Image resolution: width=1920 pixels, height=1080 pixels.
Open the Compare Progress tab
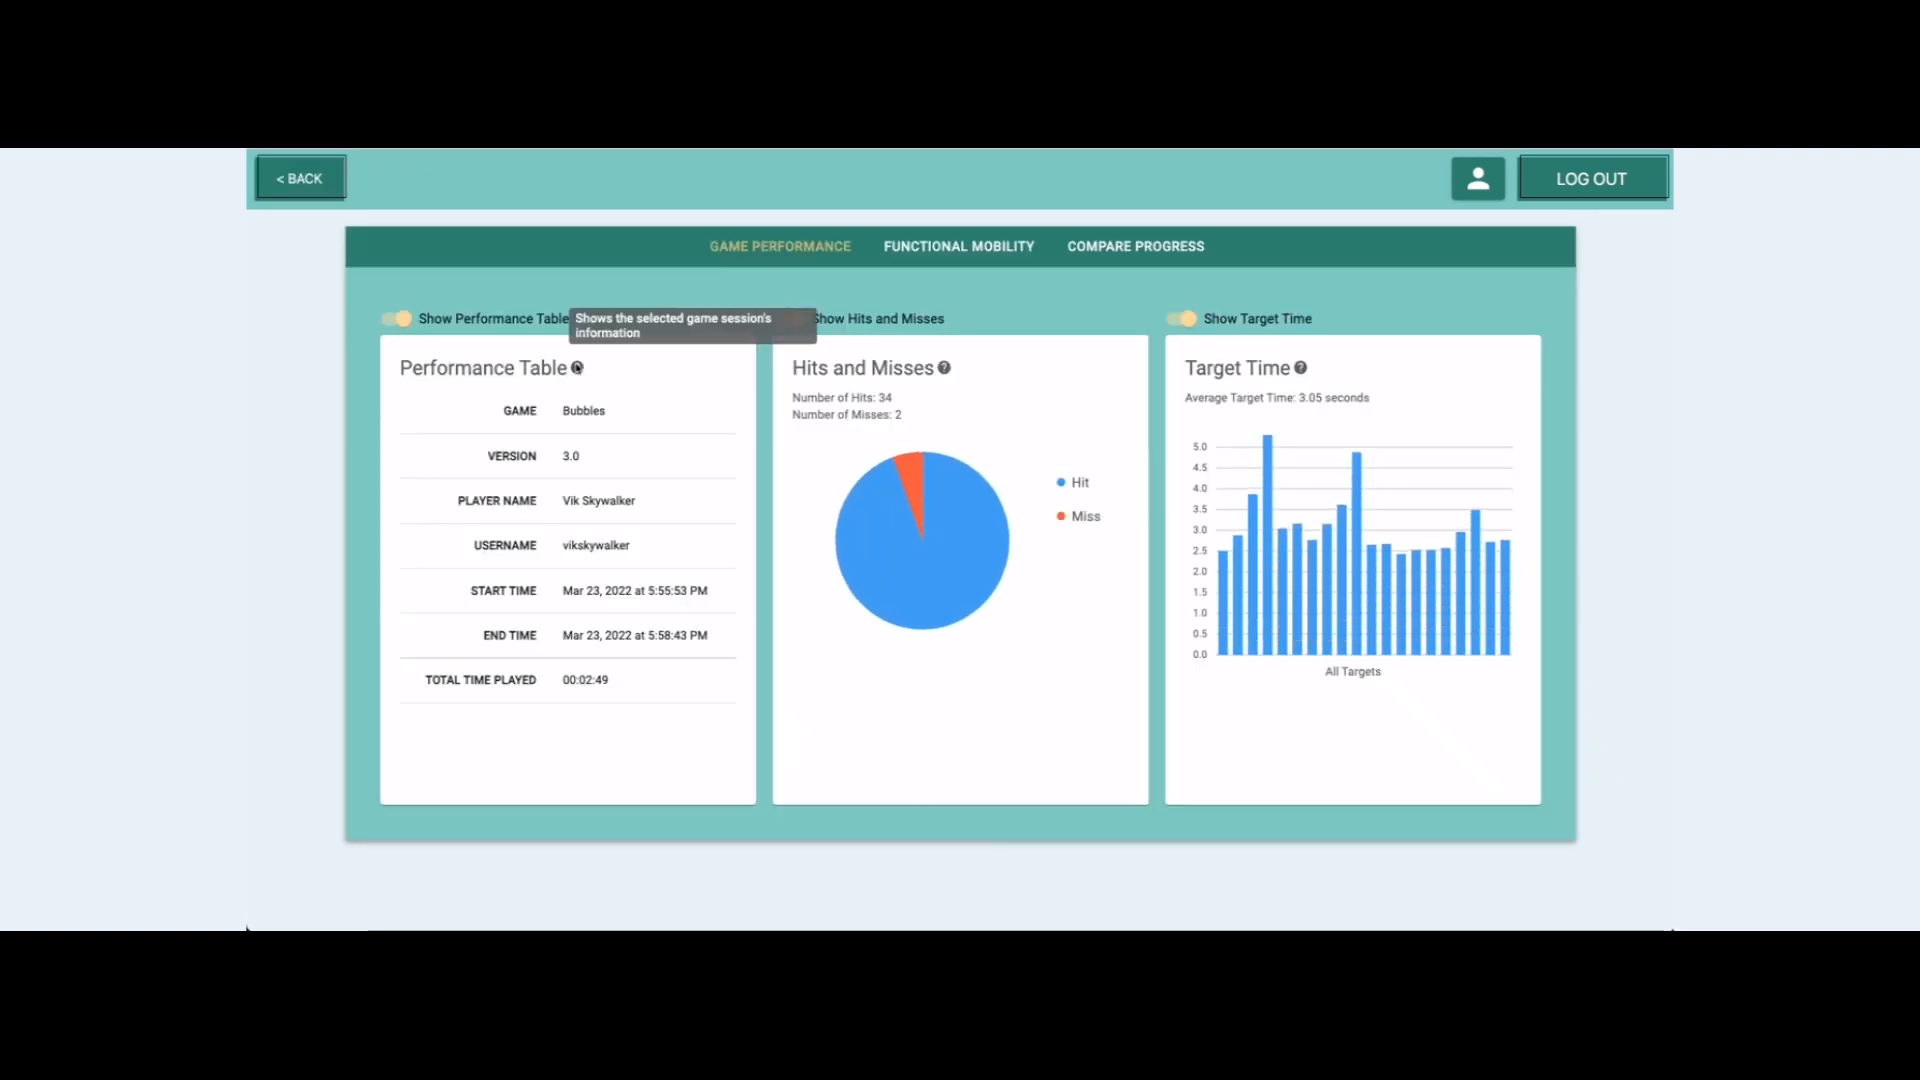[x=1135, y=246]
